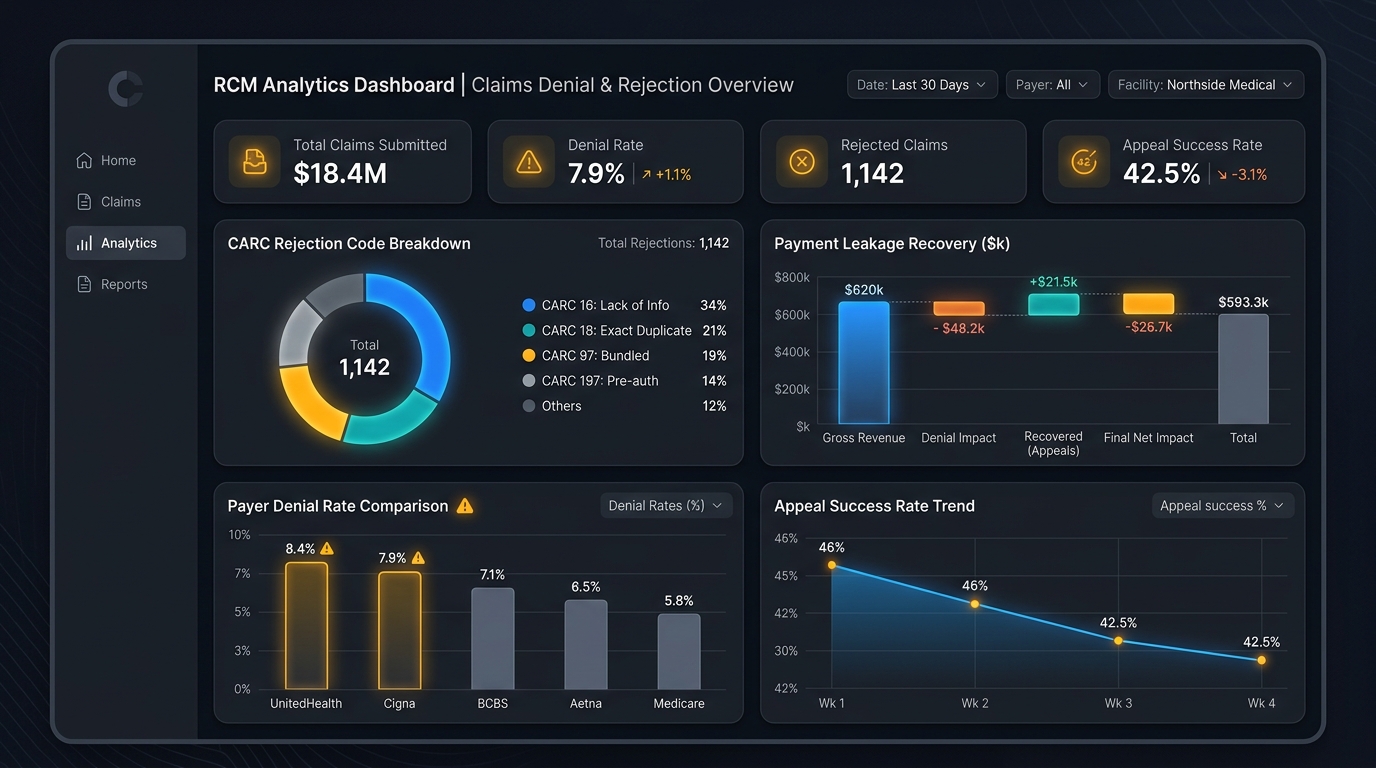
Task: Click the Appeal Success Rate circular icon
Action: click(1084, 162)
